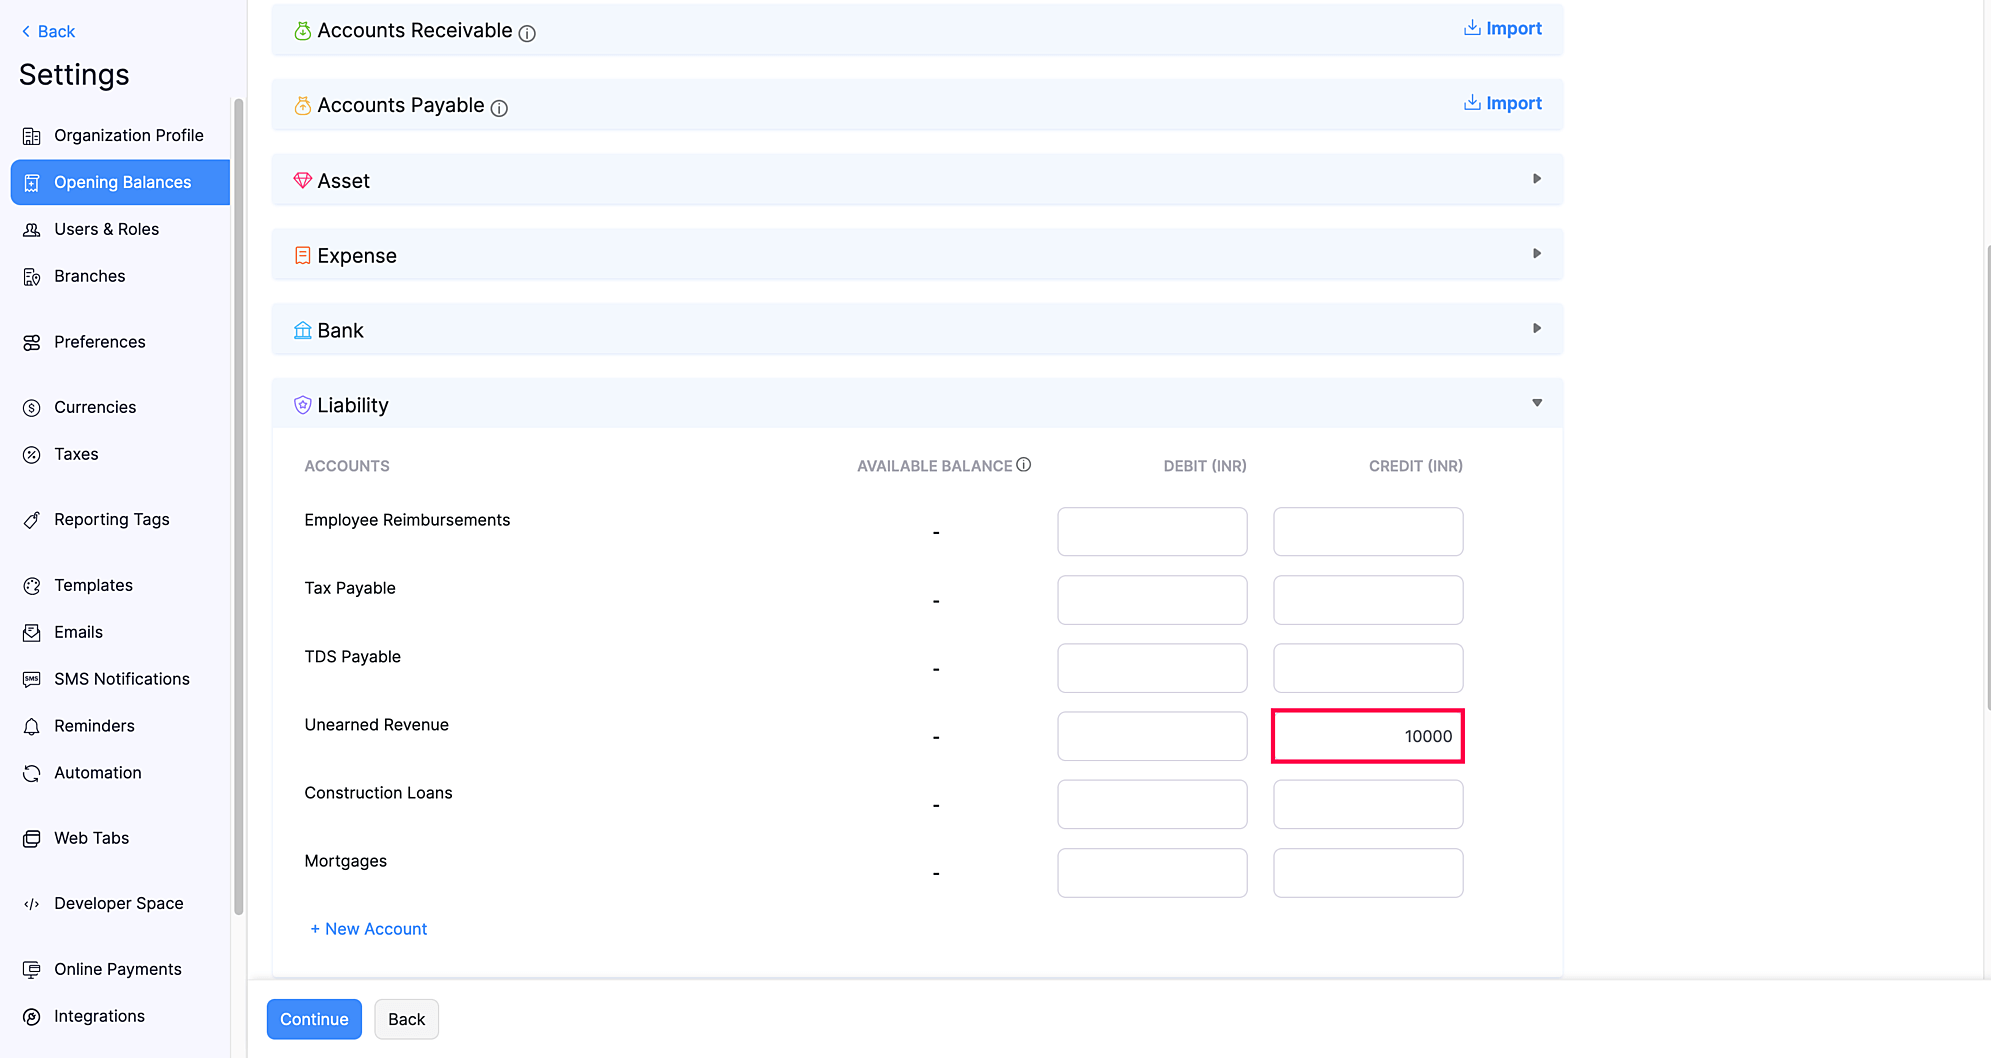This screenshot has height=1058, width=1991.
Task: Select the Taxes settings icon
Action: pyautogui.click(x=31, y=454)
